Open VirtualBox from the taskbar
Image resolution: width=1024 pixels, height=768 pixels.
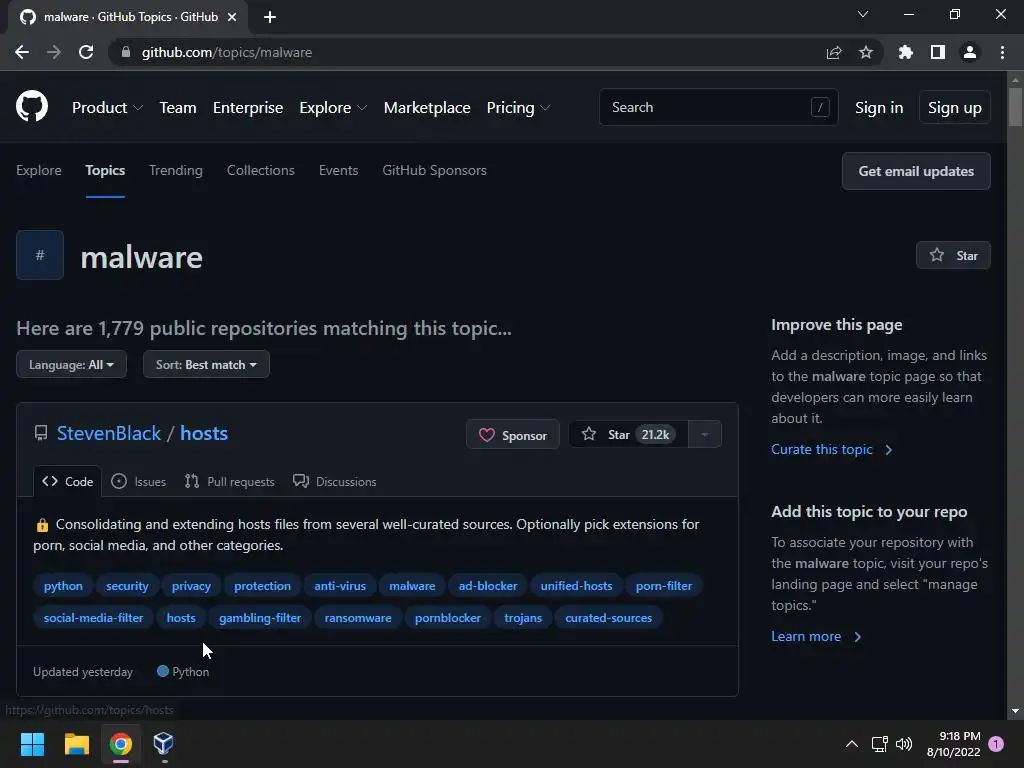click(163, 743)
